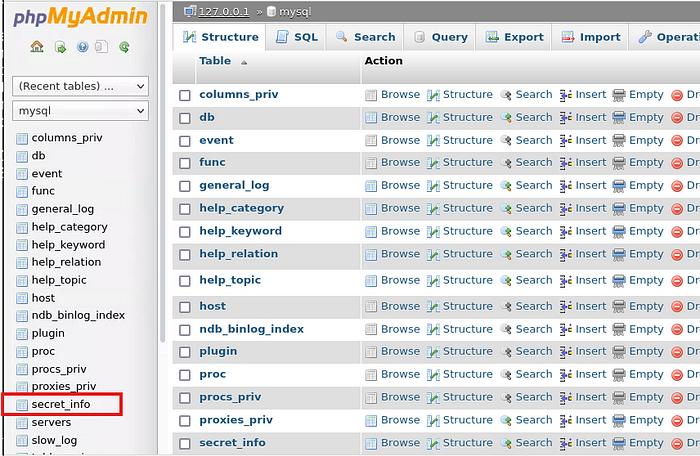The height and width of the screenshot is (456, 700).
Task: Click the table icon beside slow_log in sidebar
Action: pos(21,441)
